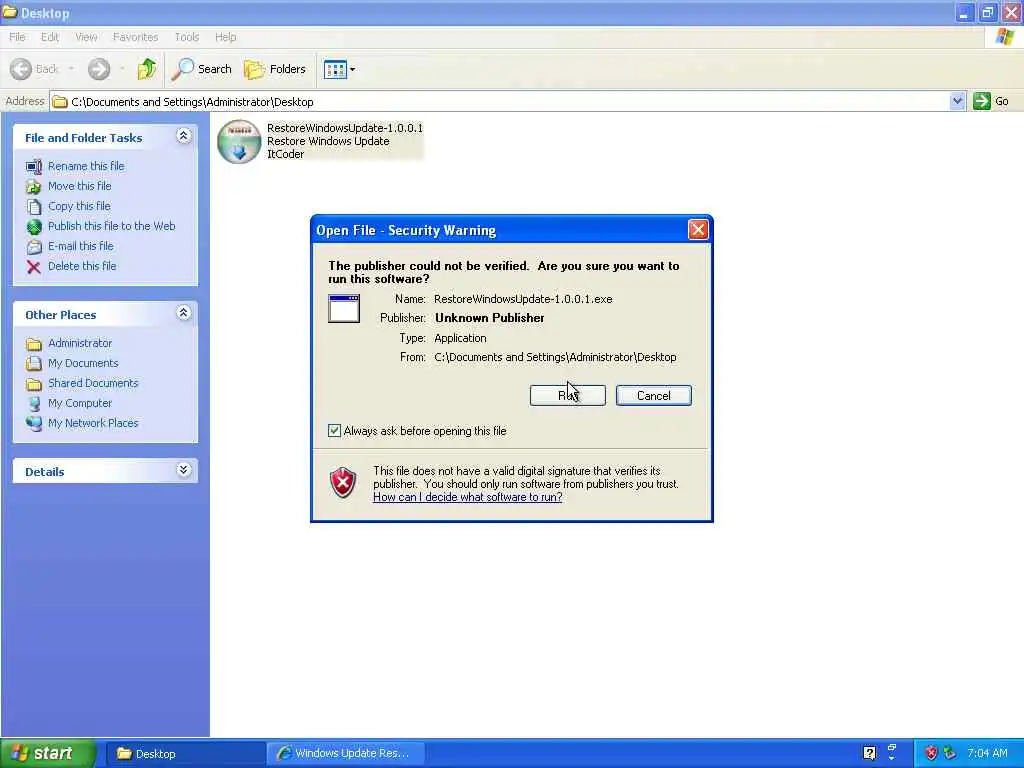
Task: Uncheck Always ask before opening this file
Action: click(334, 431)
